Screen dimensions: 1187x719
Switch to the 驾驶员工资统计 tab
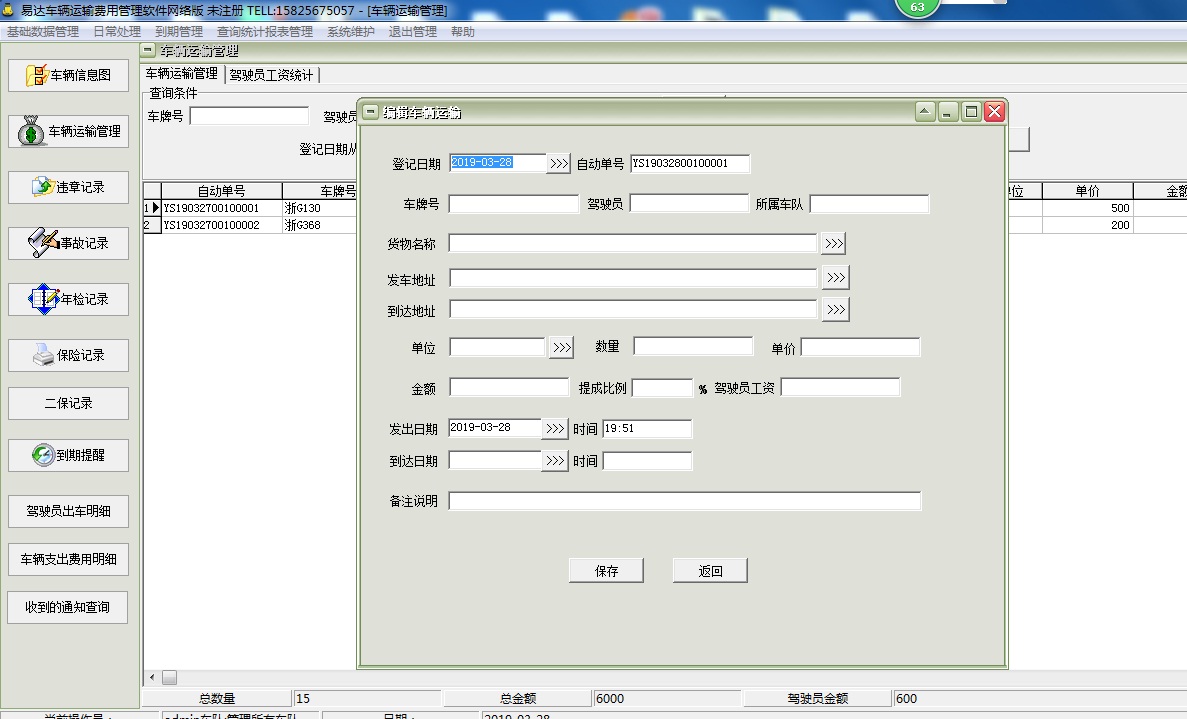coord(271,75)
